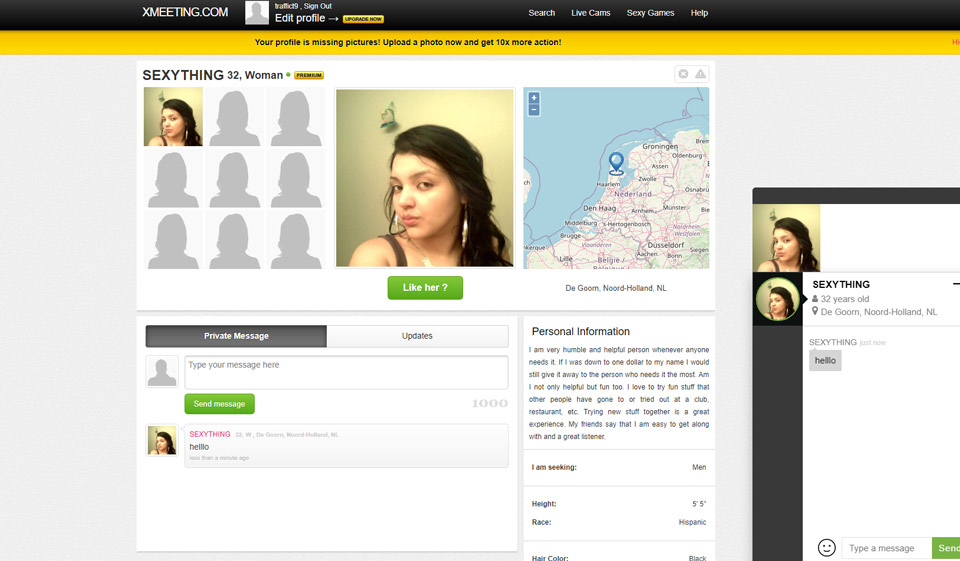Minimize the SEXYTHING chat window
960x561 pixels.
coord(956,284)
